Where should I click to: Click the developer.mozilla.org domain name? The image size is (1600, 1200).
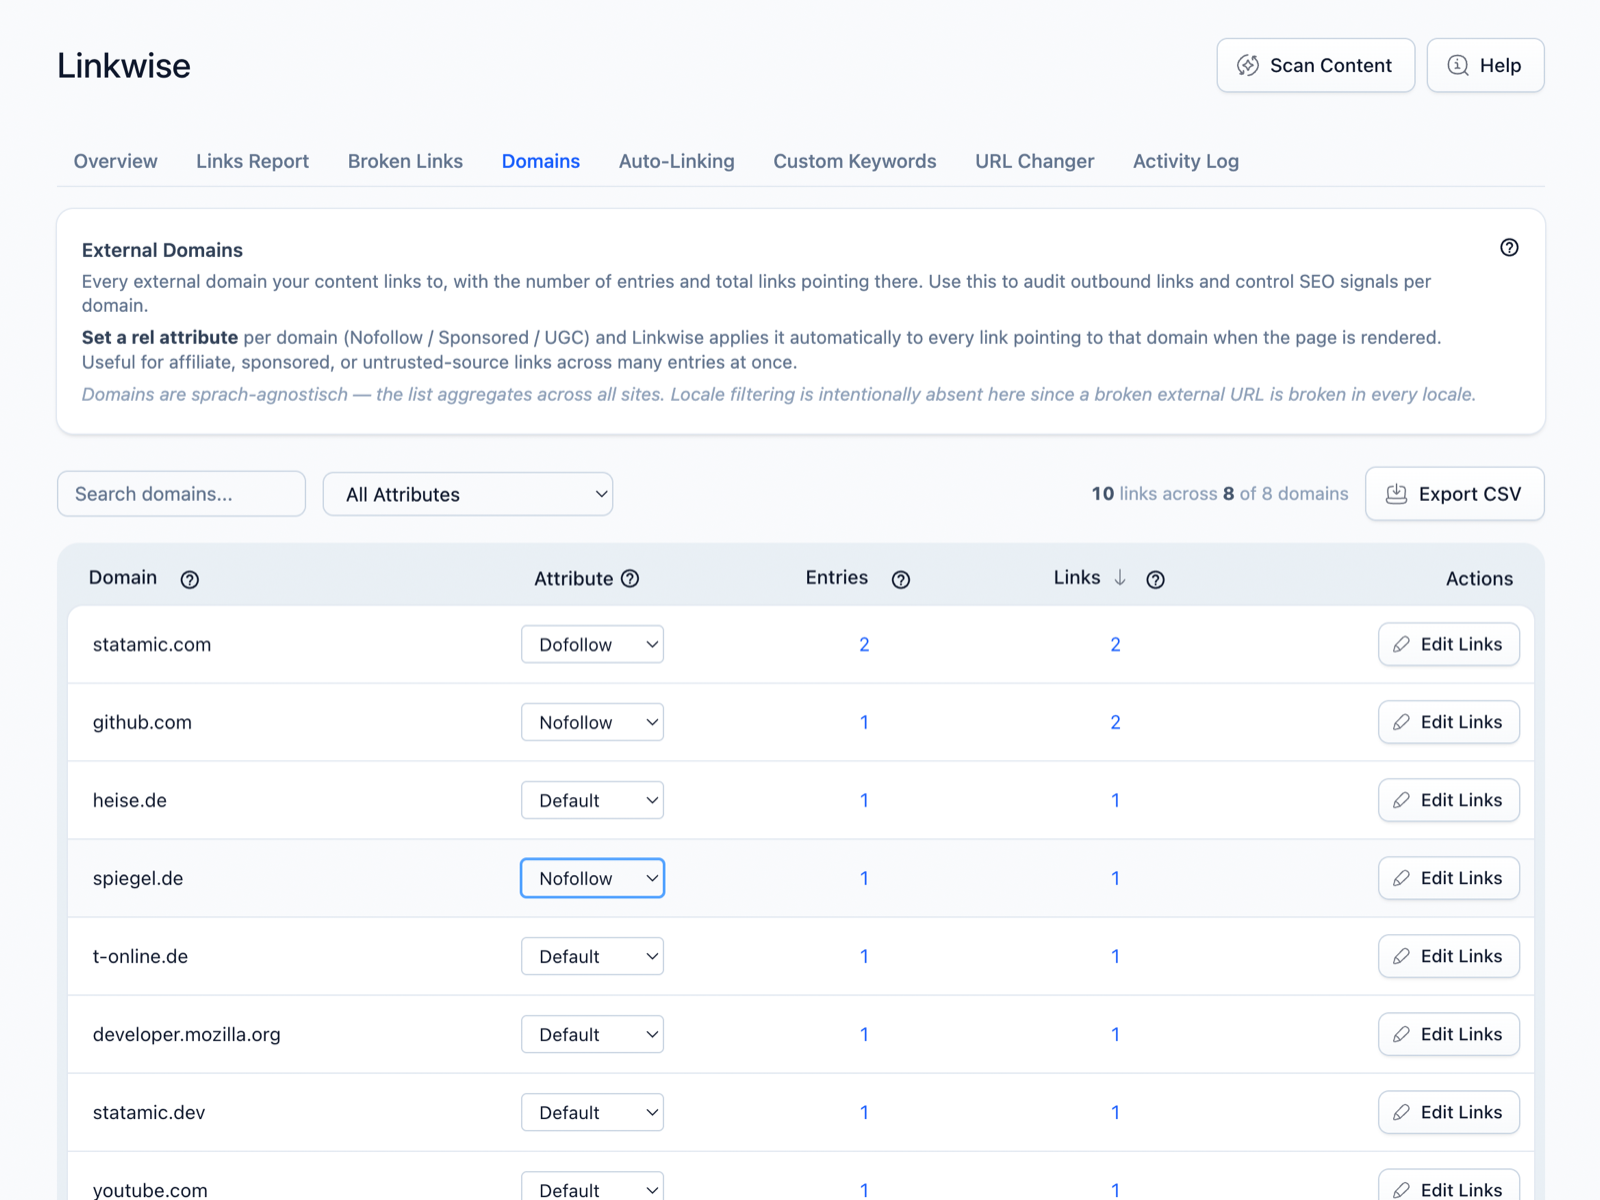tap(186, 1034)
